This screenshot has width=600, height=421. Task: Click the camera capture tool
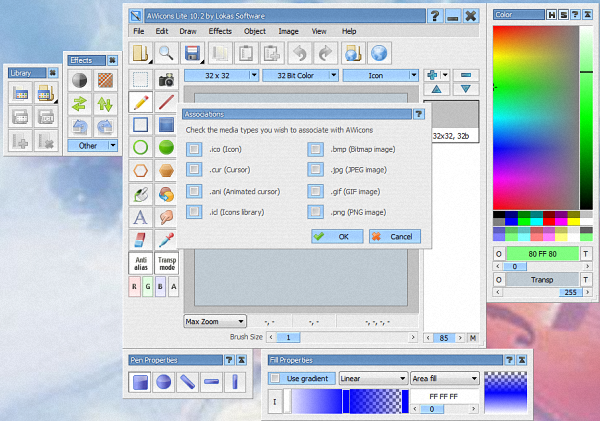(166, 80)
